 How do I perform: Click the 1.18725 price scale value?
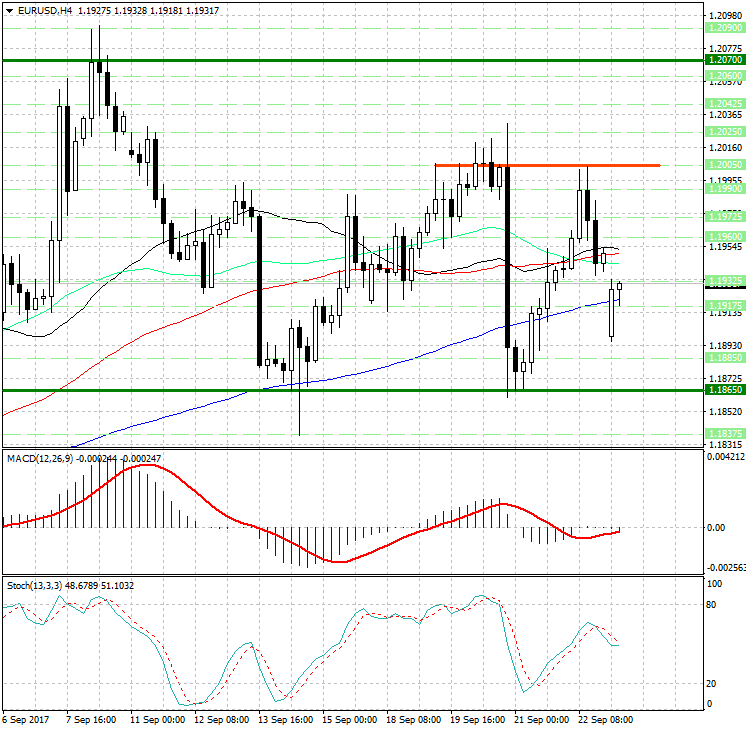point(726,378)
